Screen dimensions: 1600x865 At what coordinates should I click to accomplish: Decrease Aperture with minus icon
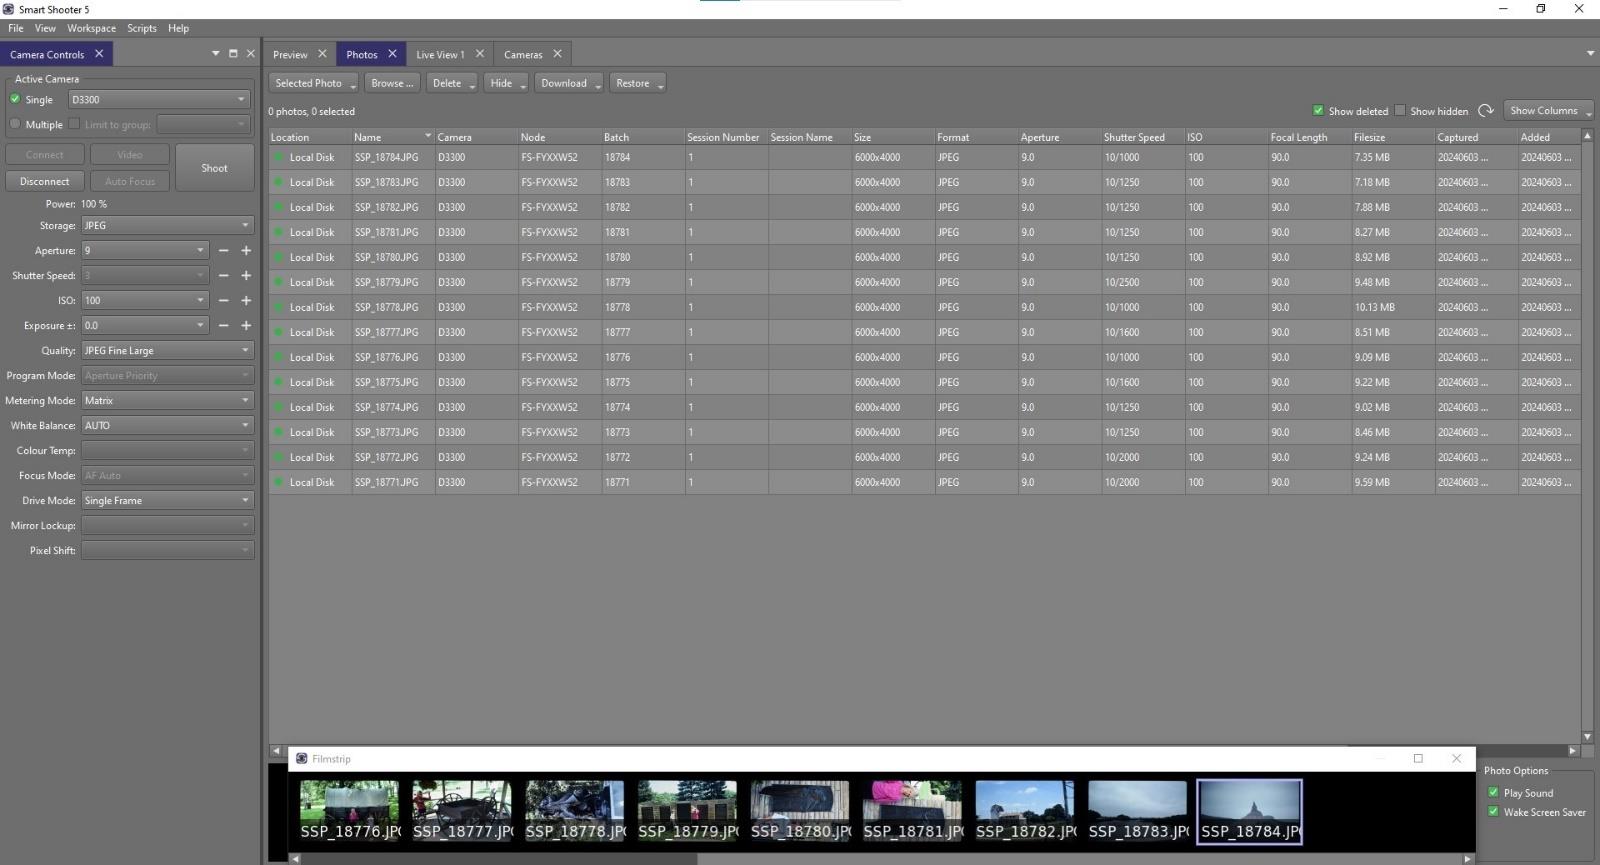223,251
